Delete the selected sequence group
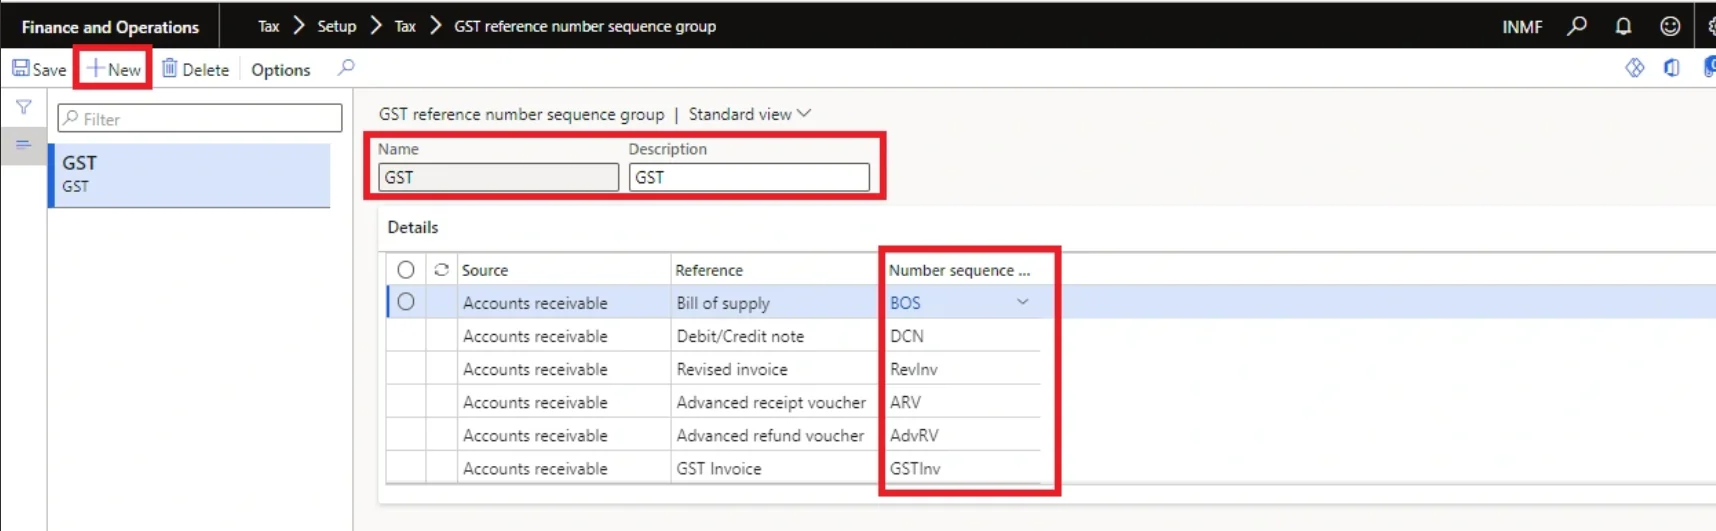Screen dimensions: 1716x531 [x=196, y=69]
